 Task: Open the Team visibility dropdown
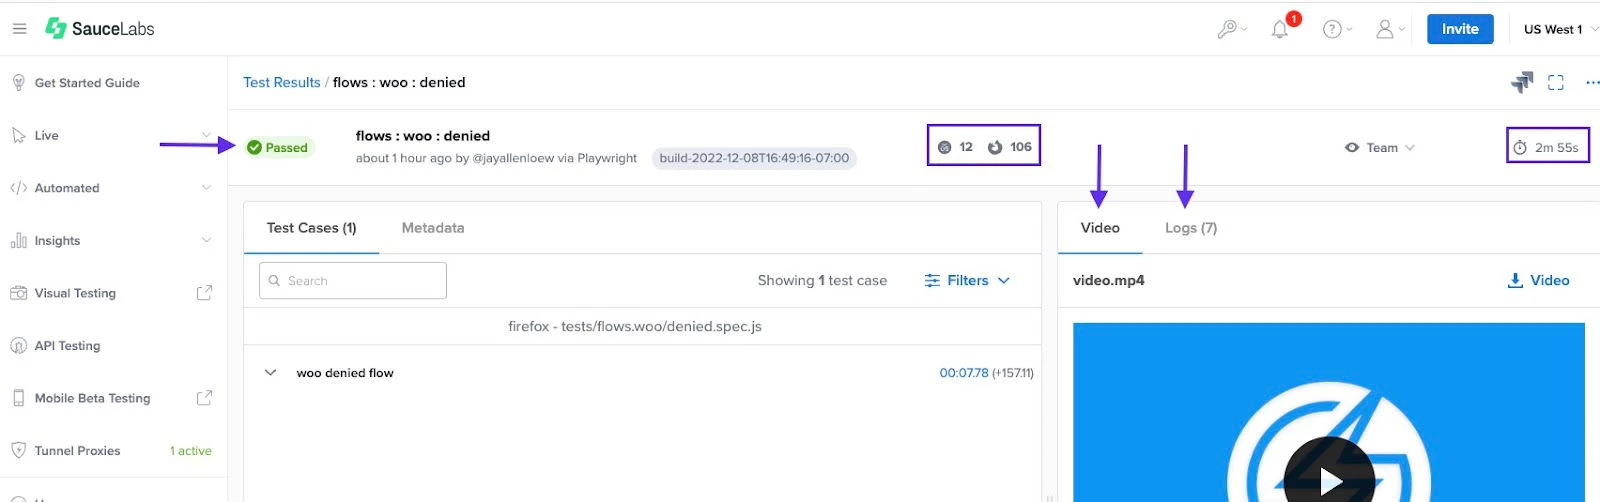pos(1380,148)
